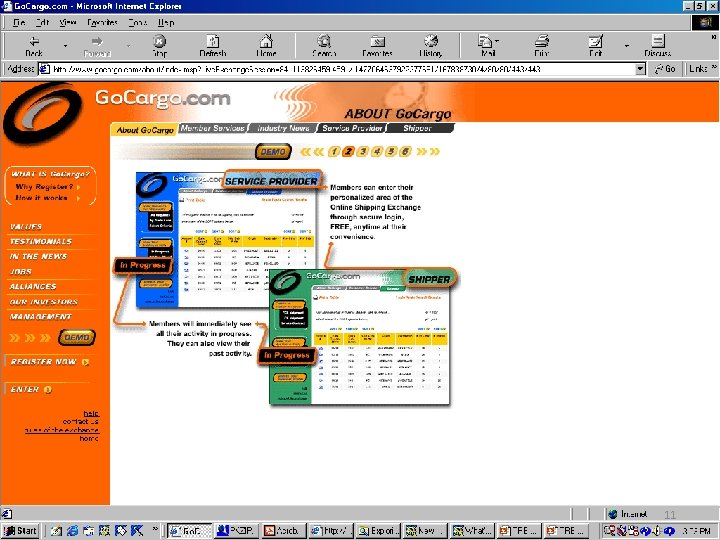Click the Service Provider screenshot thumbnail
720x540 pixels.
pyautogui.click(x=226, y=240)
